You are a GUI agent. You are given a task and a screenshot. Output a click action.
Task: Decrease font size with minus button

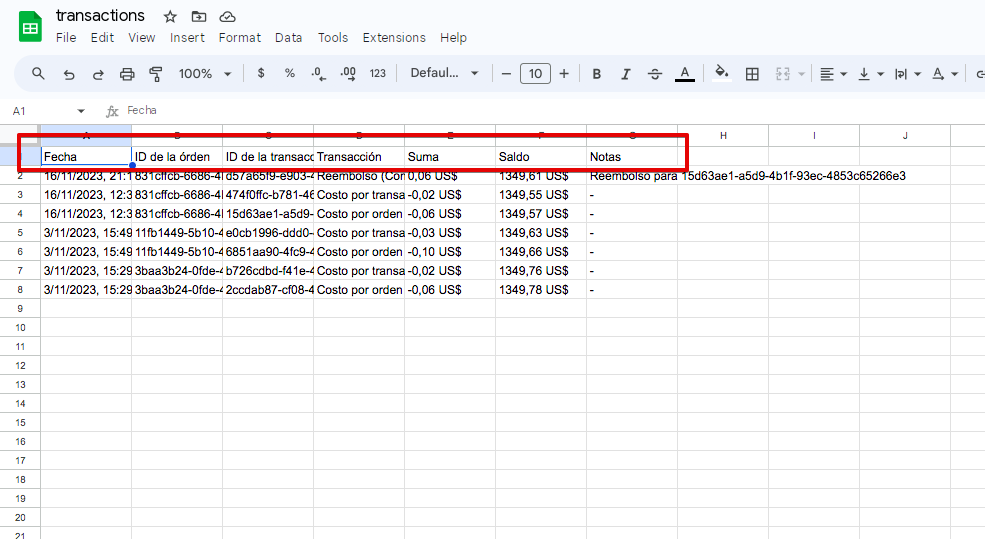[506, 74]
